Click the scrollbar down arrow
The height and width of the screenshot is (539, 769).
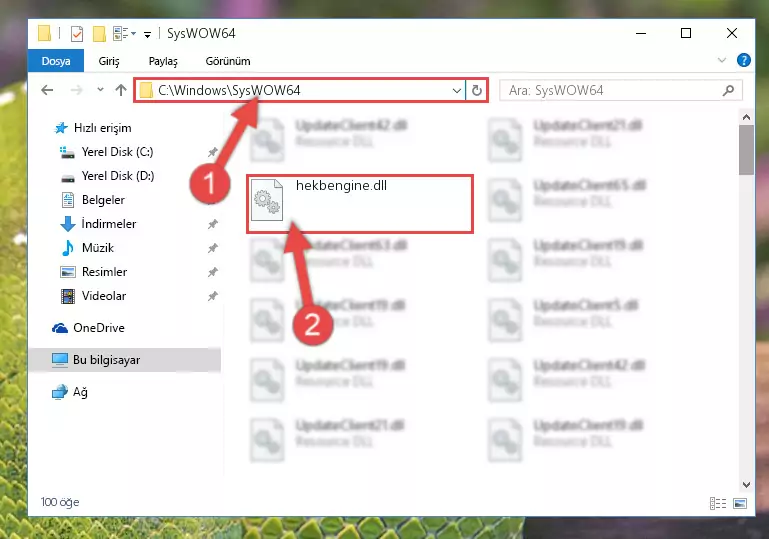(x=746, y=485)
